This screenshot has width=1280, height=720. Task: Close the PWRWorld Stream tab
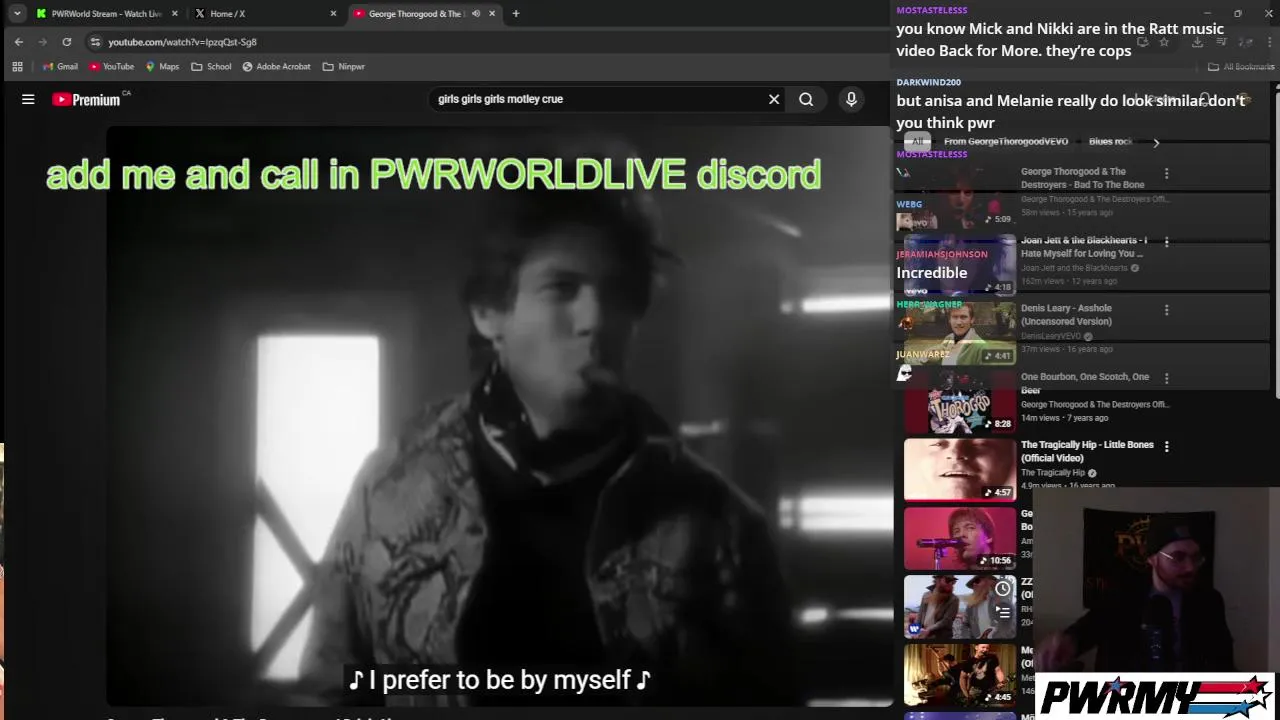(x=175, y=14)
